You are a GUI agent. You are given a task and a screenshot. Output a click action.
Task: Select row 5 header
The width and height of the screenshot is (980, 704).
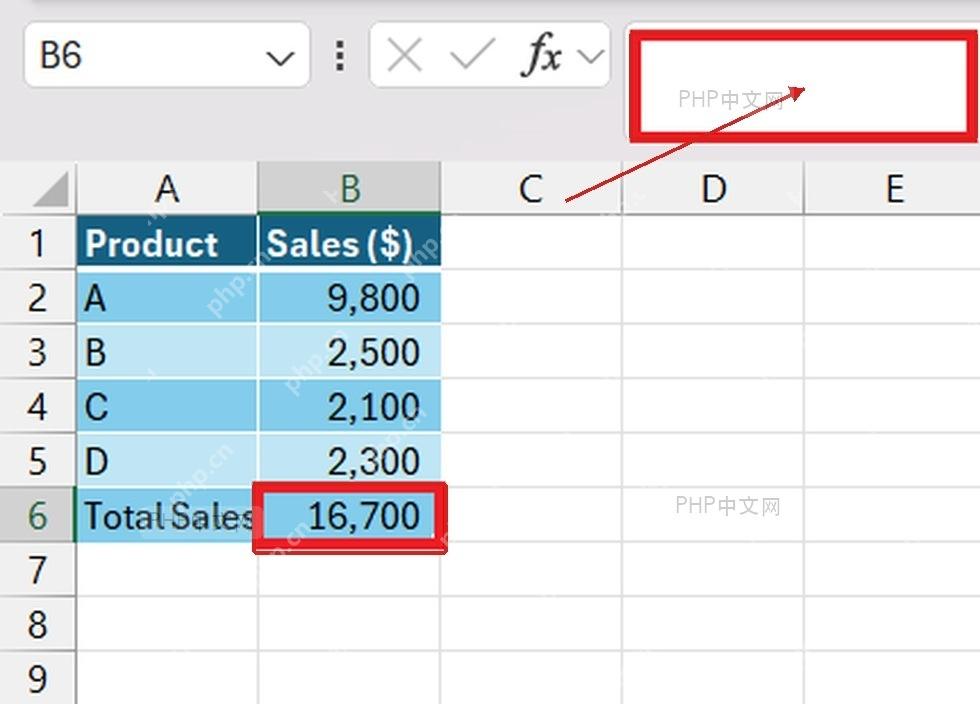tap(38, 460)
